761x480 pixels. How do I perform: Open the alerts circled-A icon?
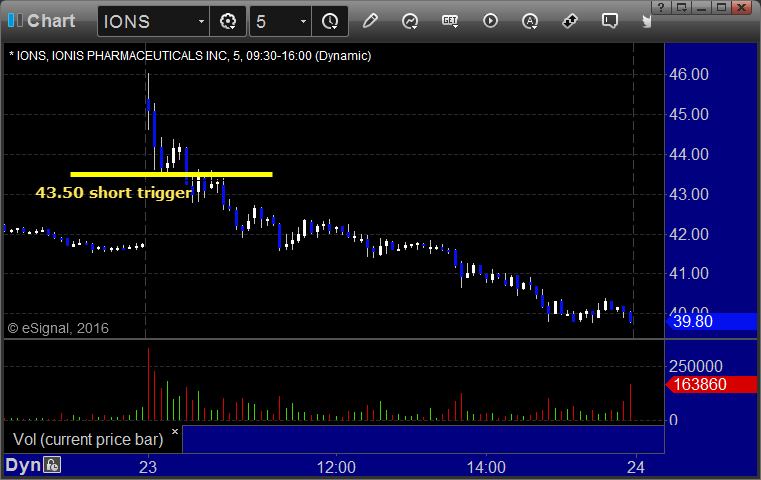[x=529, y=21]
